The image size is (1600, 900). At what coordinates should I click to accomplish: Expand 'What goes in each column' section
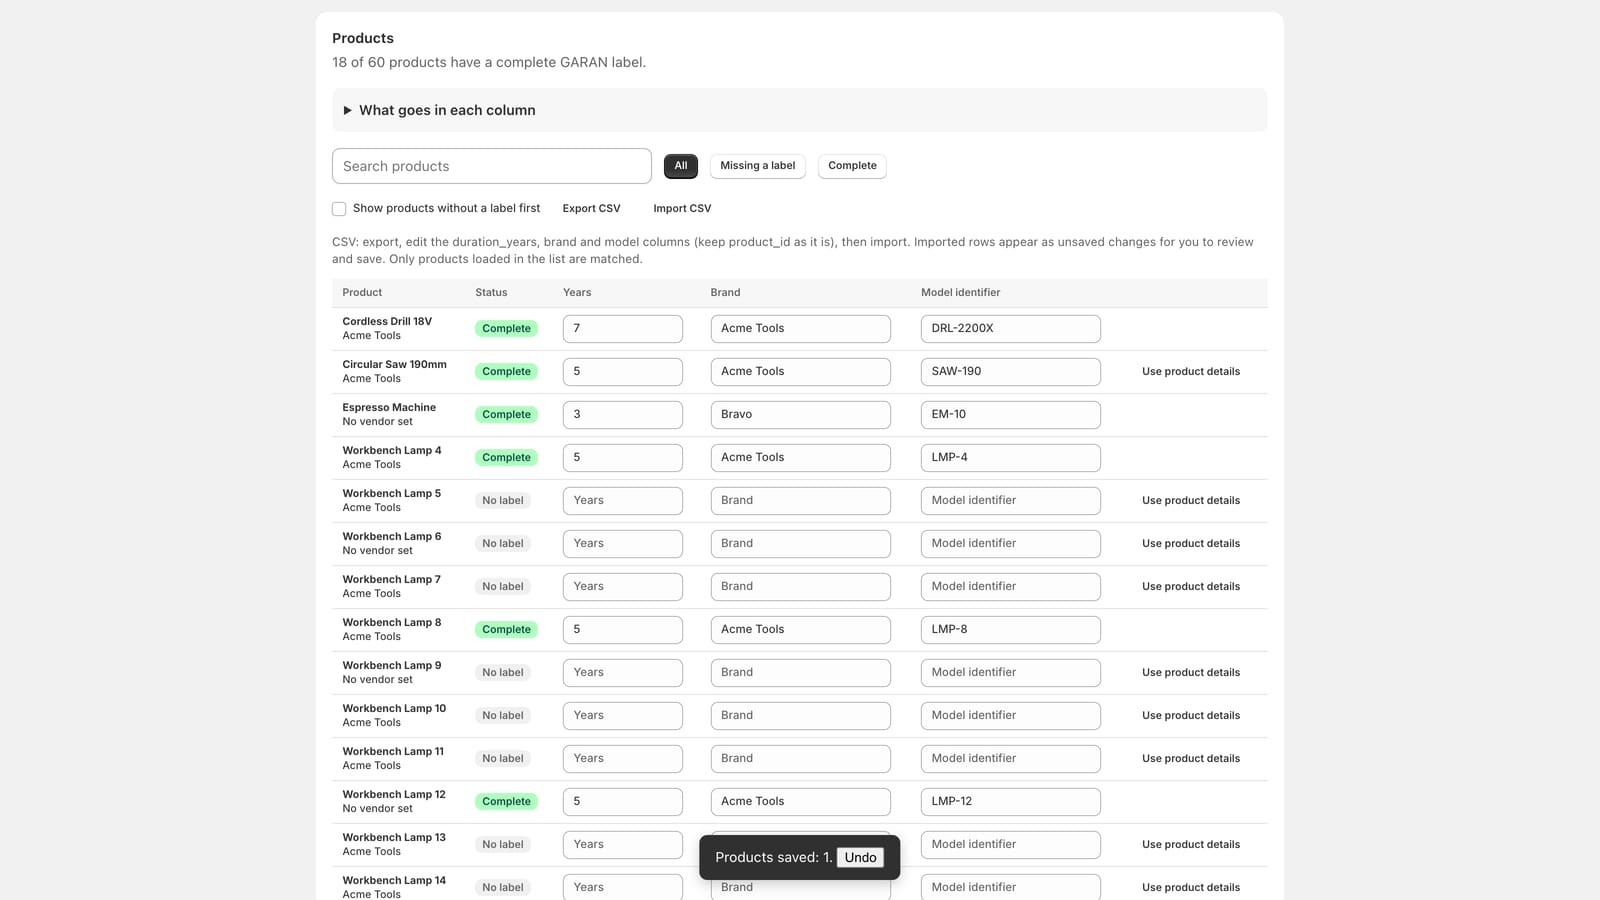(799, 110)
